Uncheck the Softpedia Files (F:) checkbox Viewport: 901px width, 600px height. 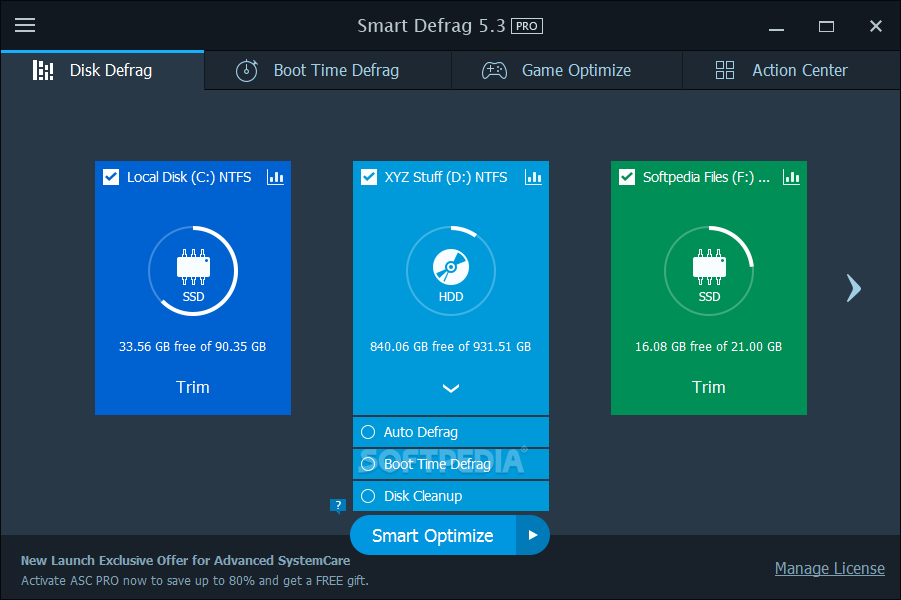pyautogui.click(x=627, y=177)
